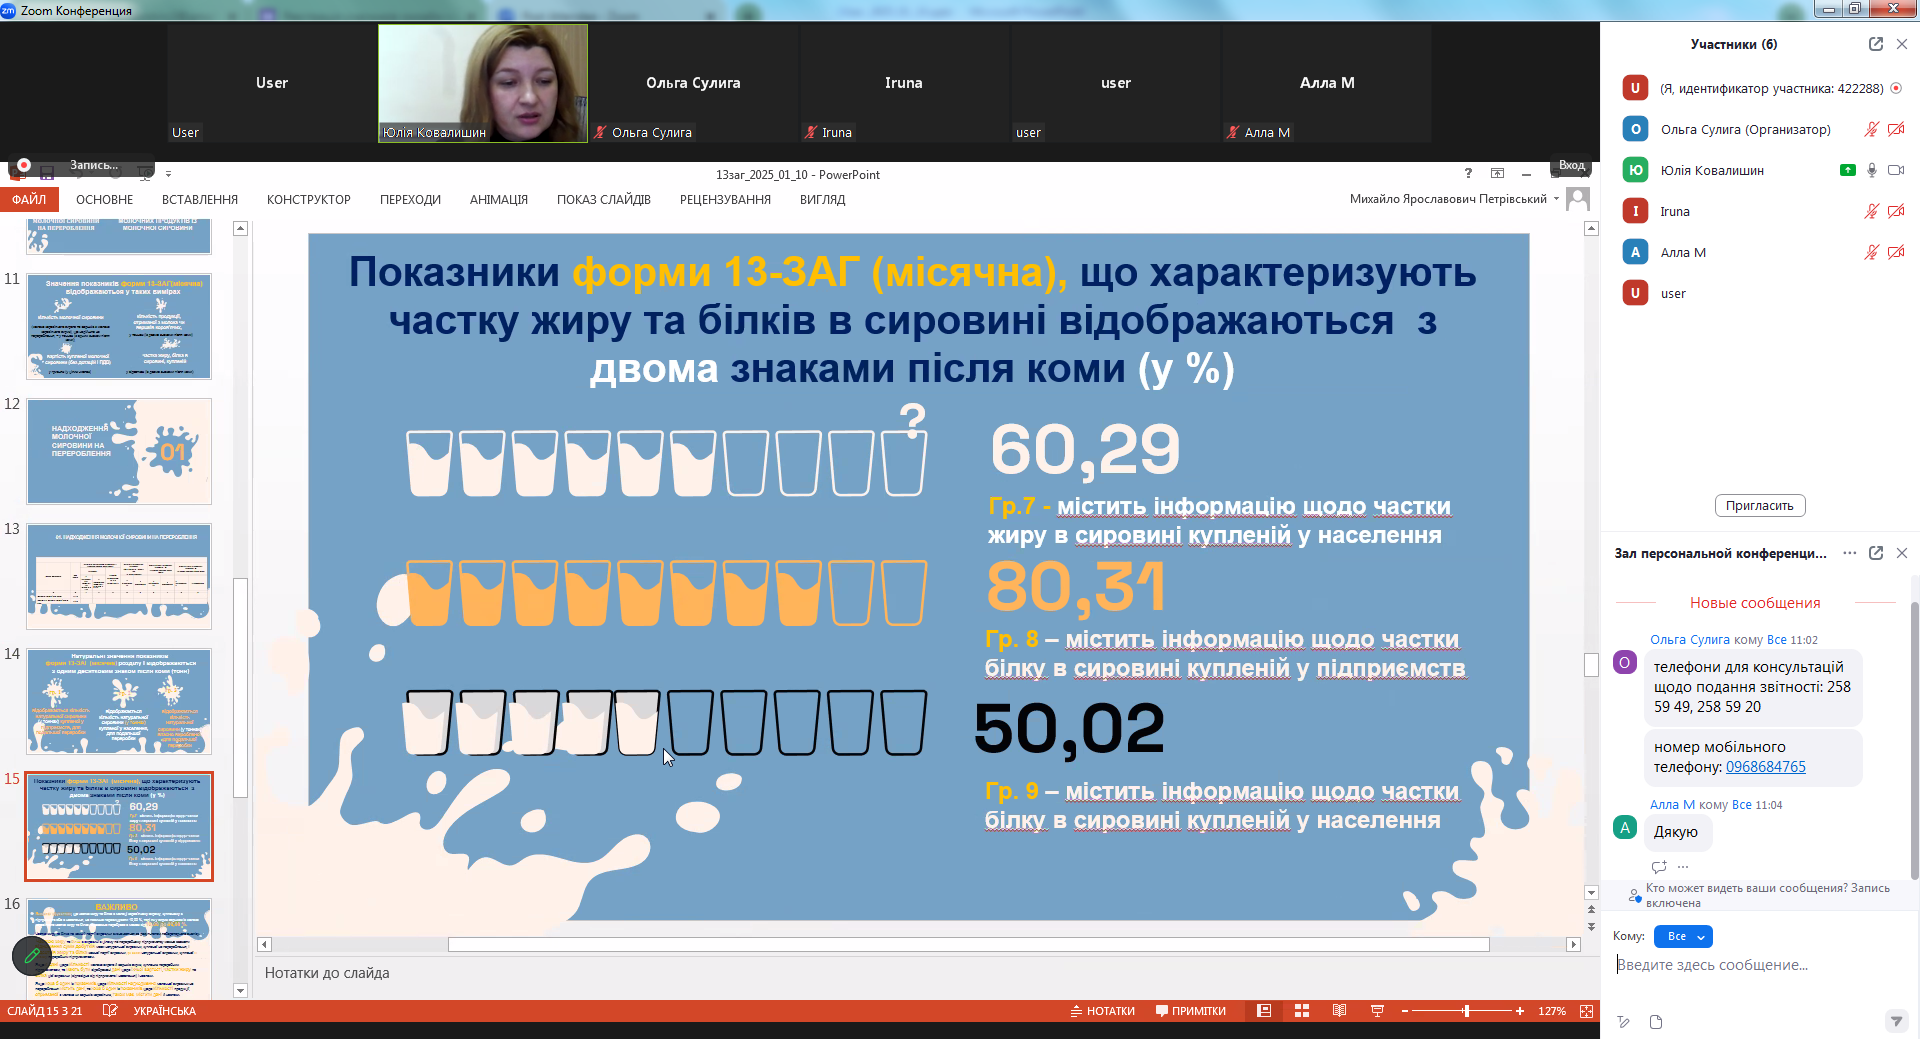Add a reaction reply to the Дякую message
The image size is (1920, 1039).
pyautogui.click(x=1659, y=866)
